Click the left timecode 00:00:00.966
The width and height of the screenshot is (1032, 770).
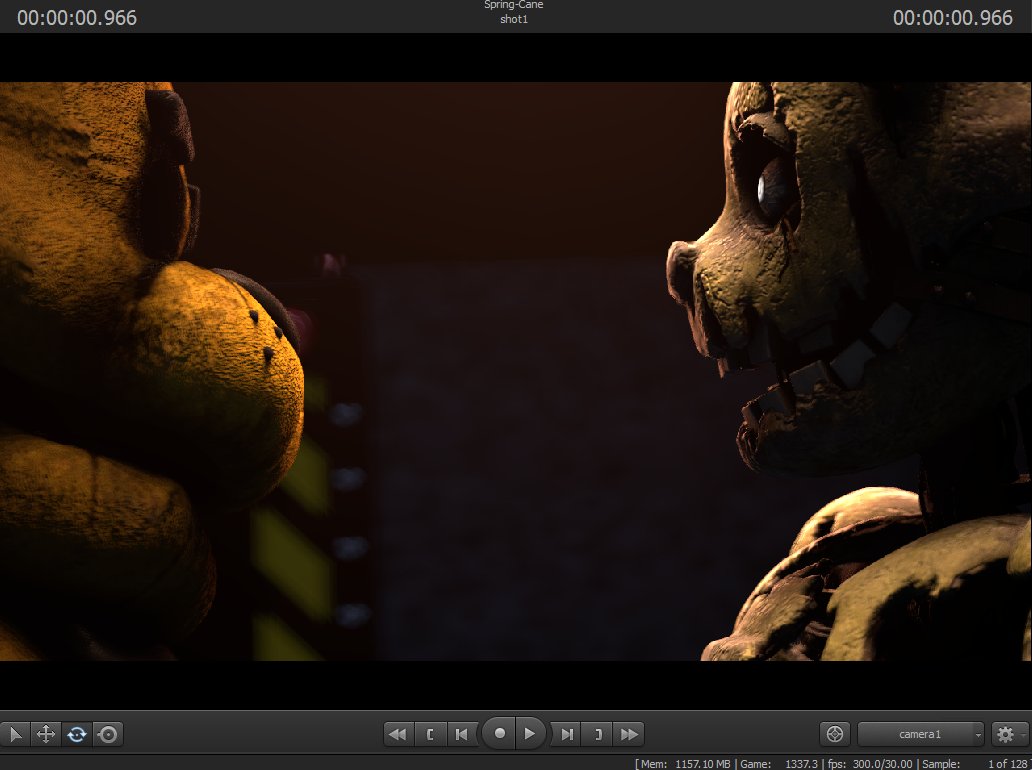pos(77,18)
